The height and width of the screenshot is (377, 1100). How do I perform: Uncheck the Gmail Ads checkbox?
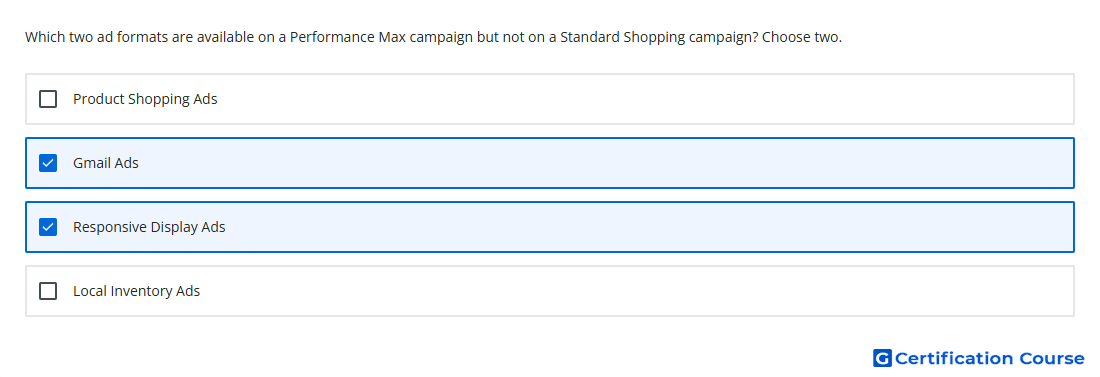point(48,163)
